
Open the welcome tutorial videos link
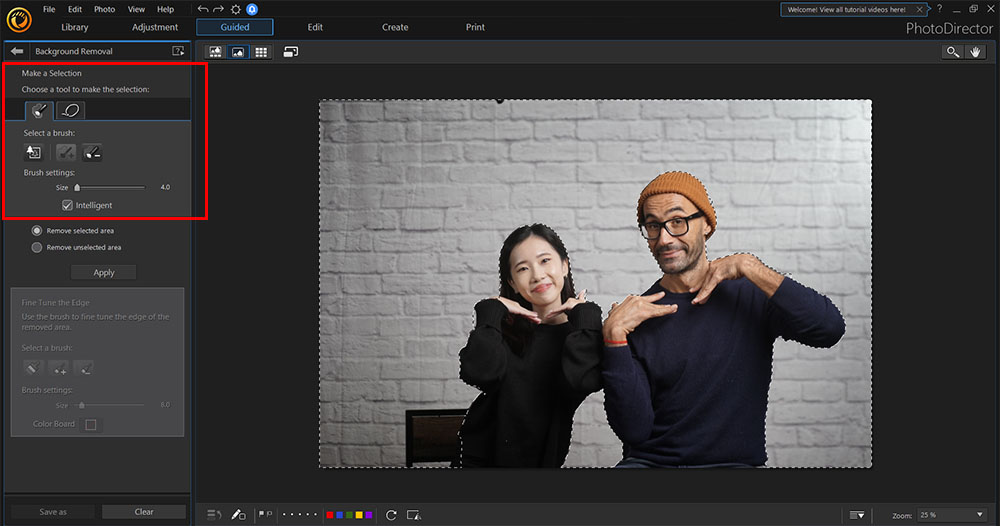pos(846,10)
